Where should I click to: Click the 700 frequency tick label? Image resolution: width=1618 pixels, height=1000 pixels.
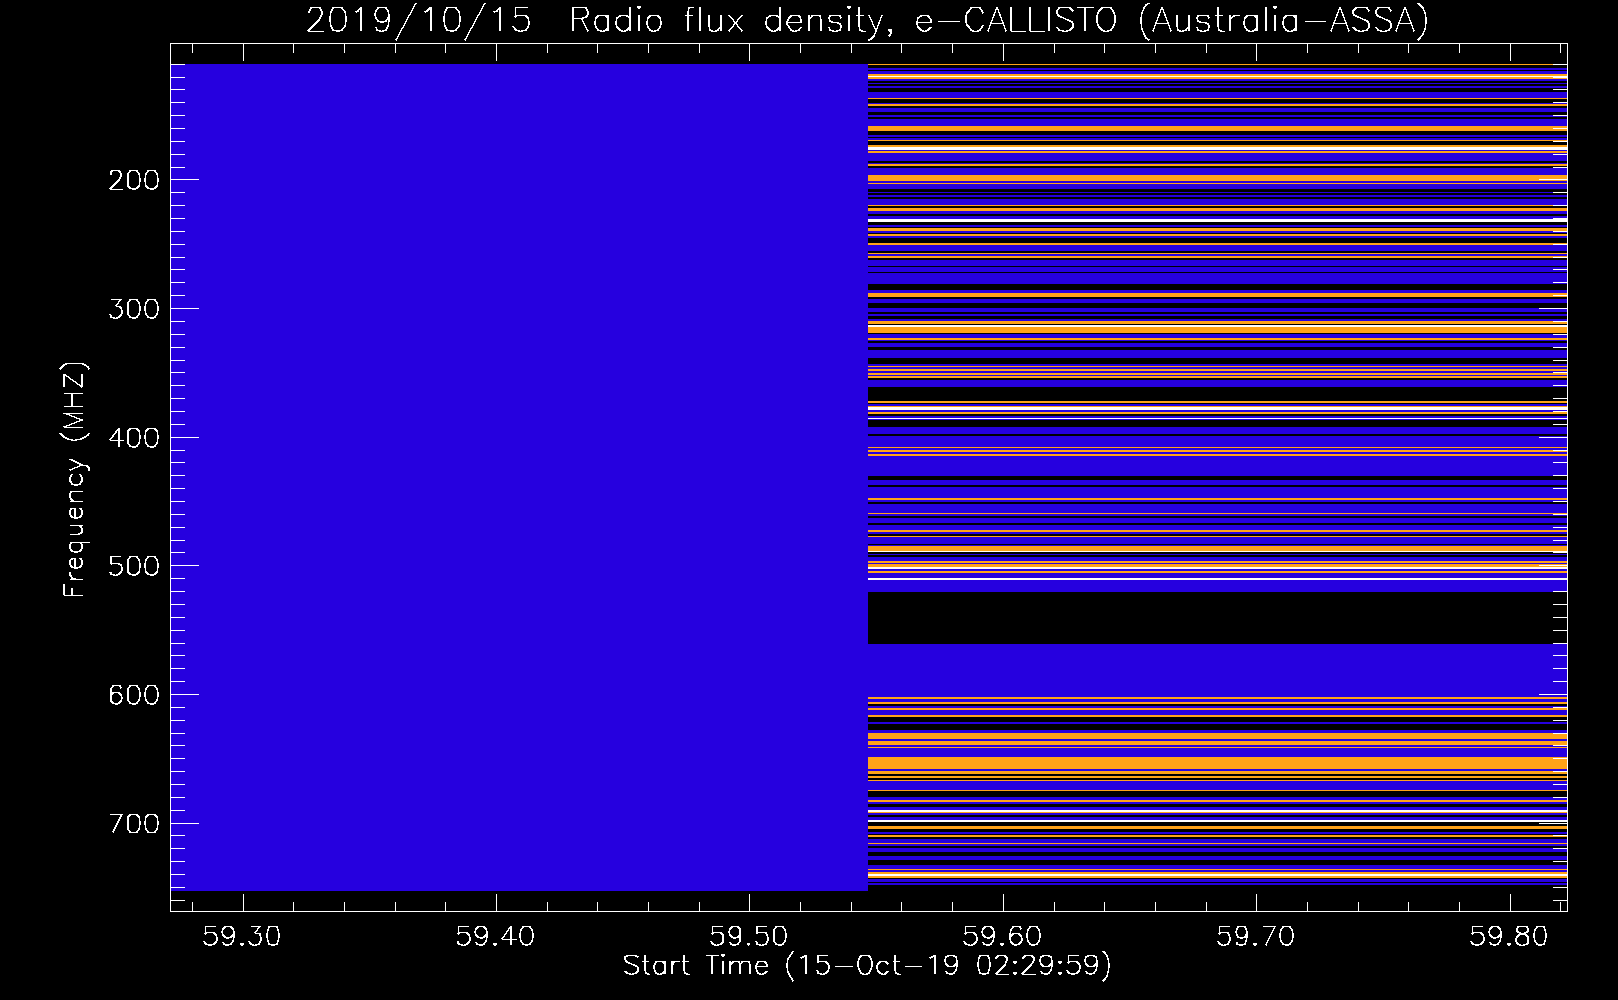pos(134,824)
